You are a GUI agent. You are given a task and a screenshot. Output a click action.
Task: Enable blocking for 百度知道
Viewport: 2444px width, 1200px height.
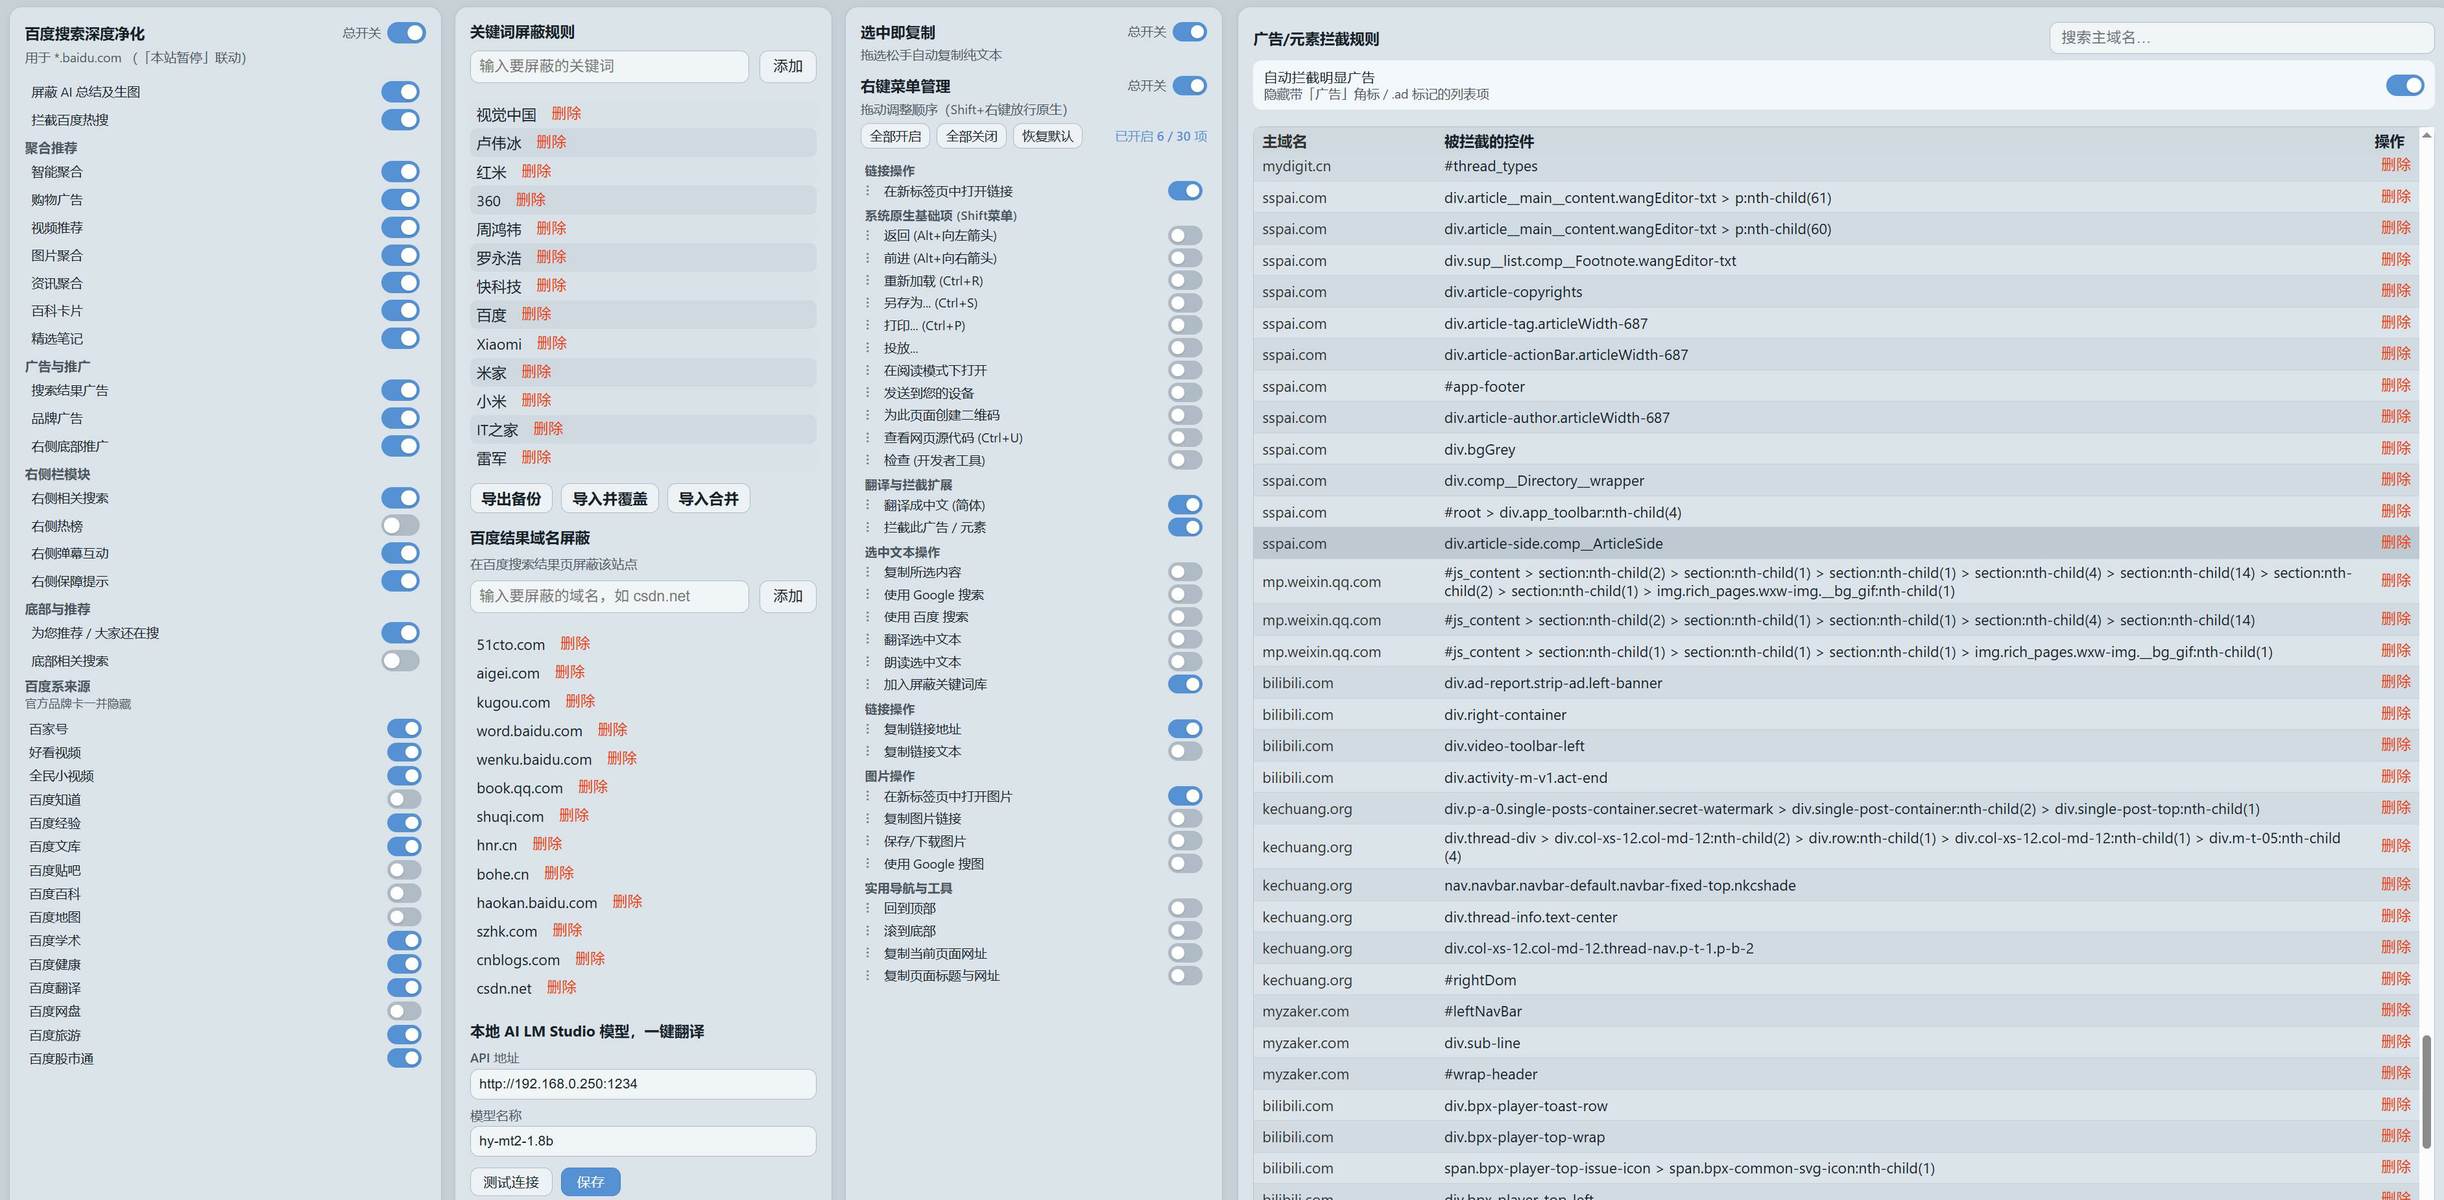(404, 799)
